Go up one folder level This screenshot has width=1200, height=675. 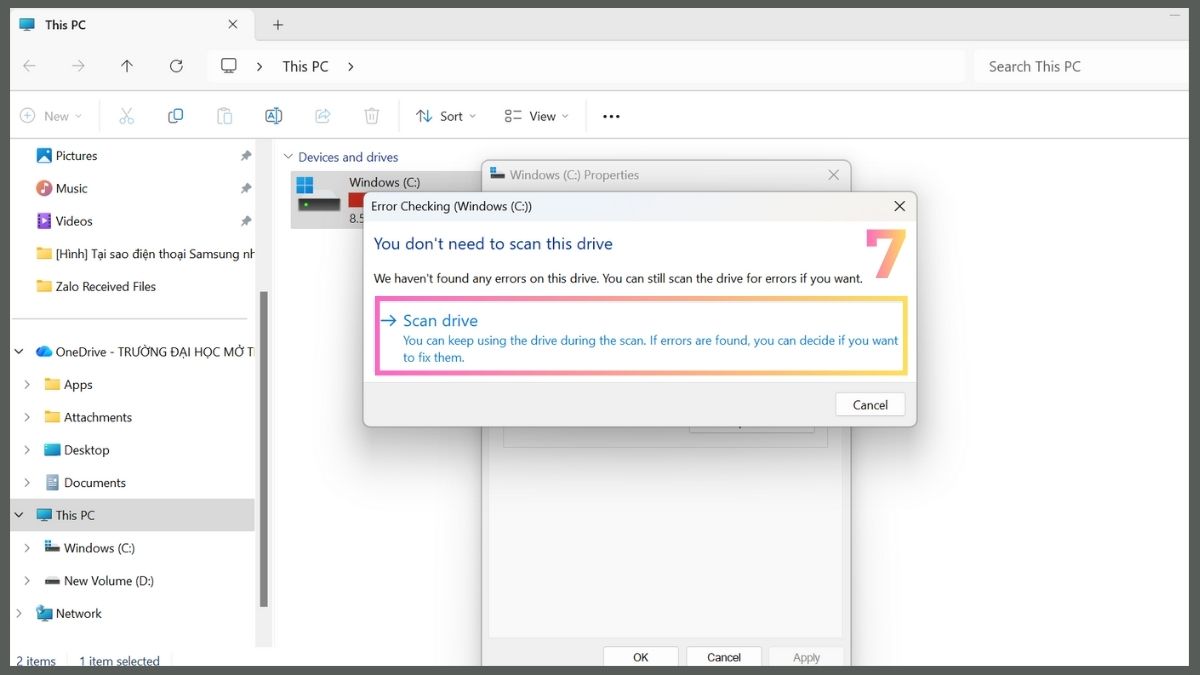[x=127, y=66]
